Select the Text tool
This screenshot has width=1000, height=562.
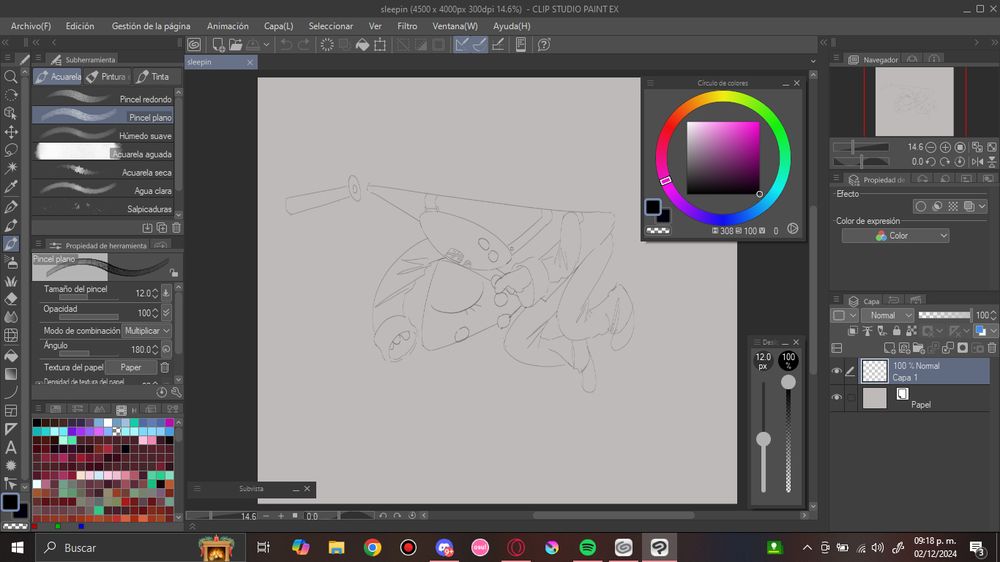(x=11, y=447)
